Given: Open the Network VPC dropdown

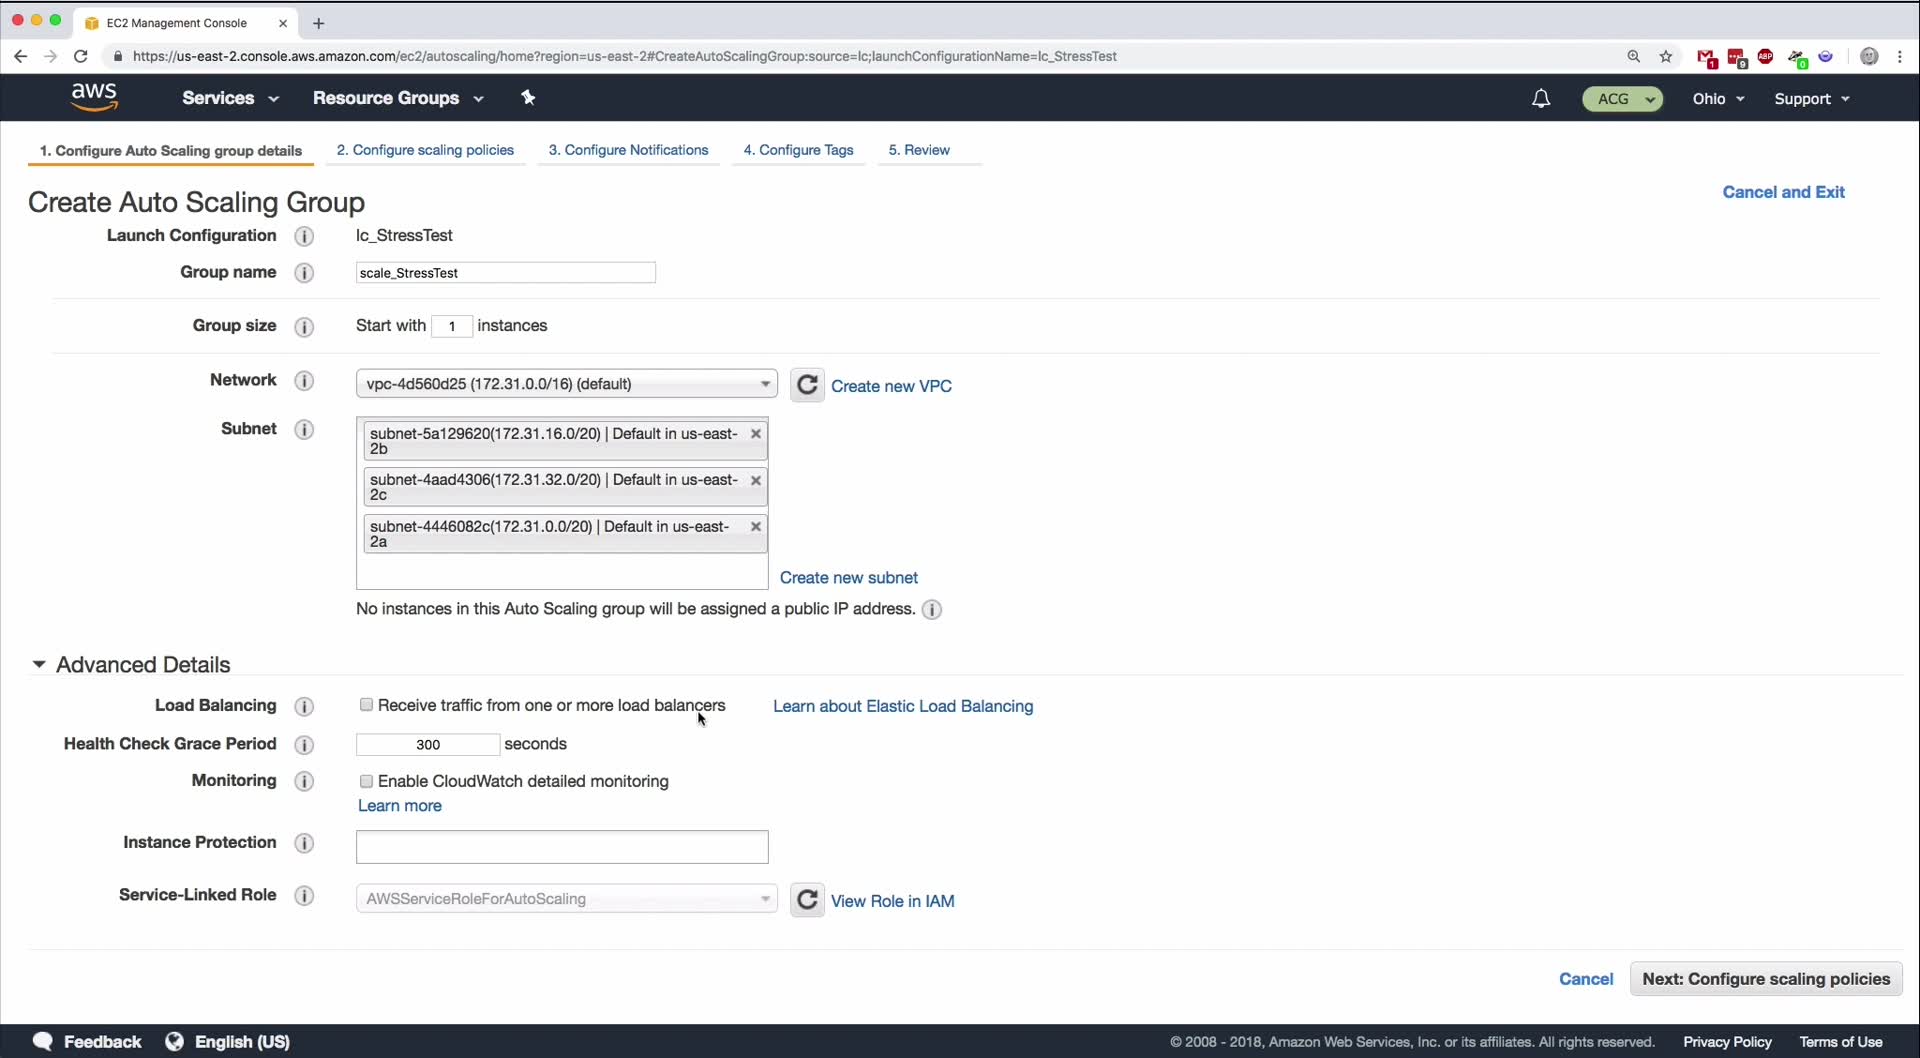Looking at the screenshot, I should click(566, 384).
